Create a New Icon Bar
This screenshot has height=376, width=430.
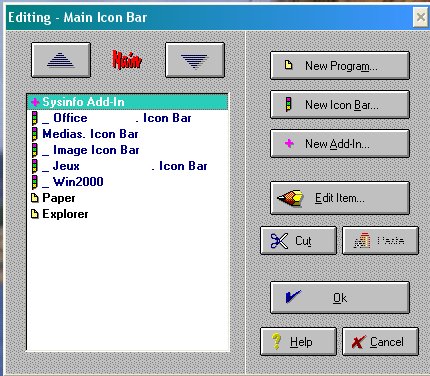[340, 105]
